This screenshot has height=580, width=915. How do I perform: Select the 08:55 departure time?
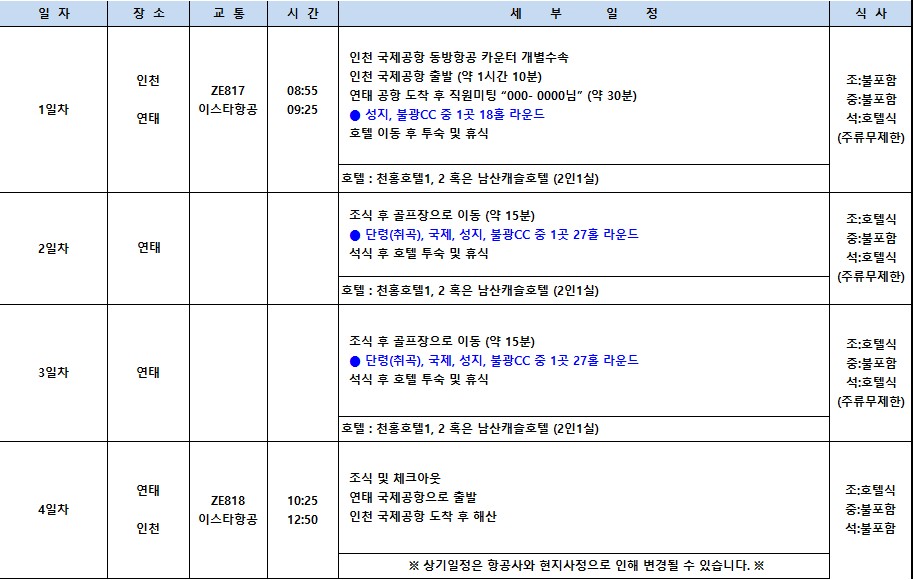(x=302, y=90)
